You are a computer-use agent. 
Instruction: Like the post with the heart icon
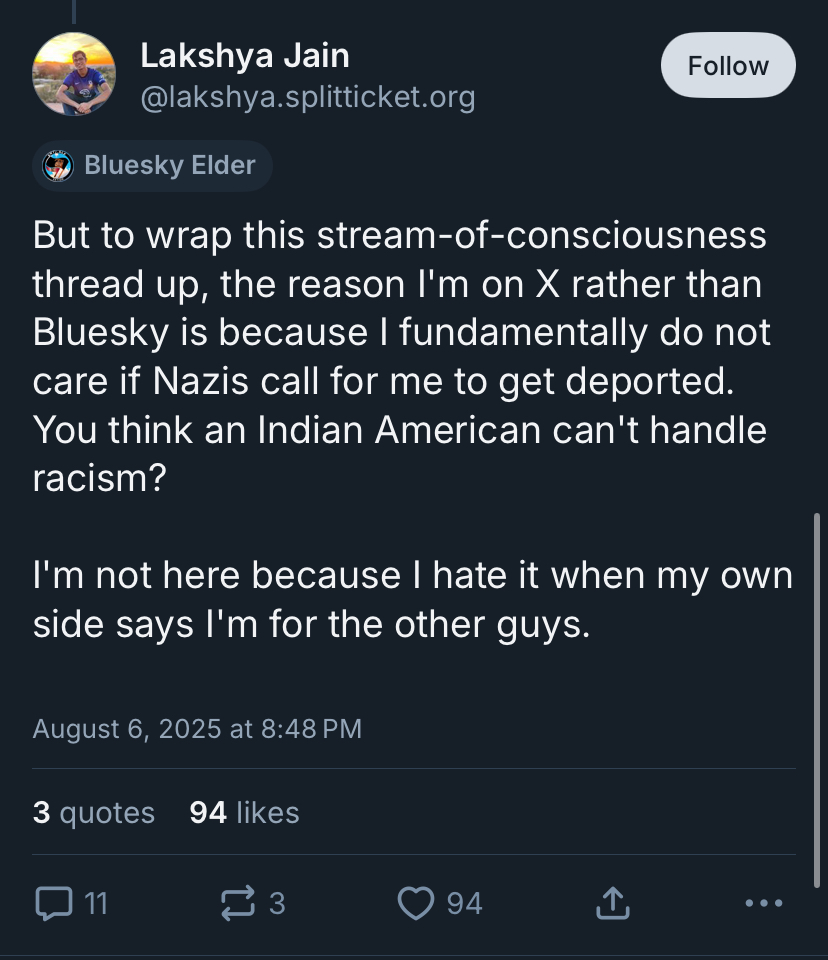[415, 904]
